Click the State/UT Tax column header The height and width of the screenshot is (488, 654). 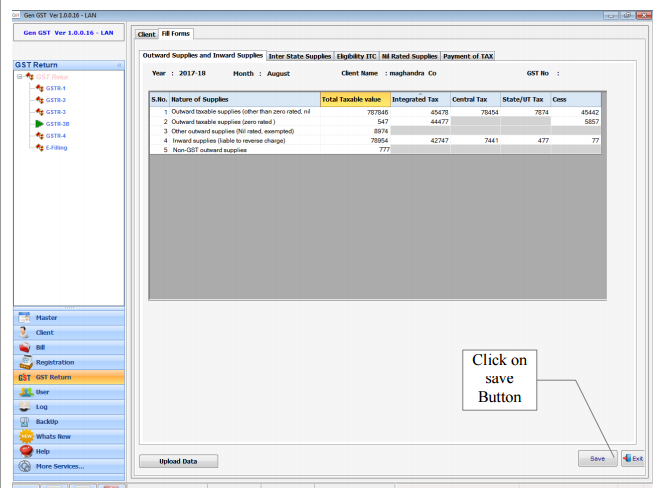525,99
